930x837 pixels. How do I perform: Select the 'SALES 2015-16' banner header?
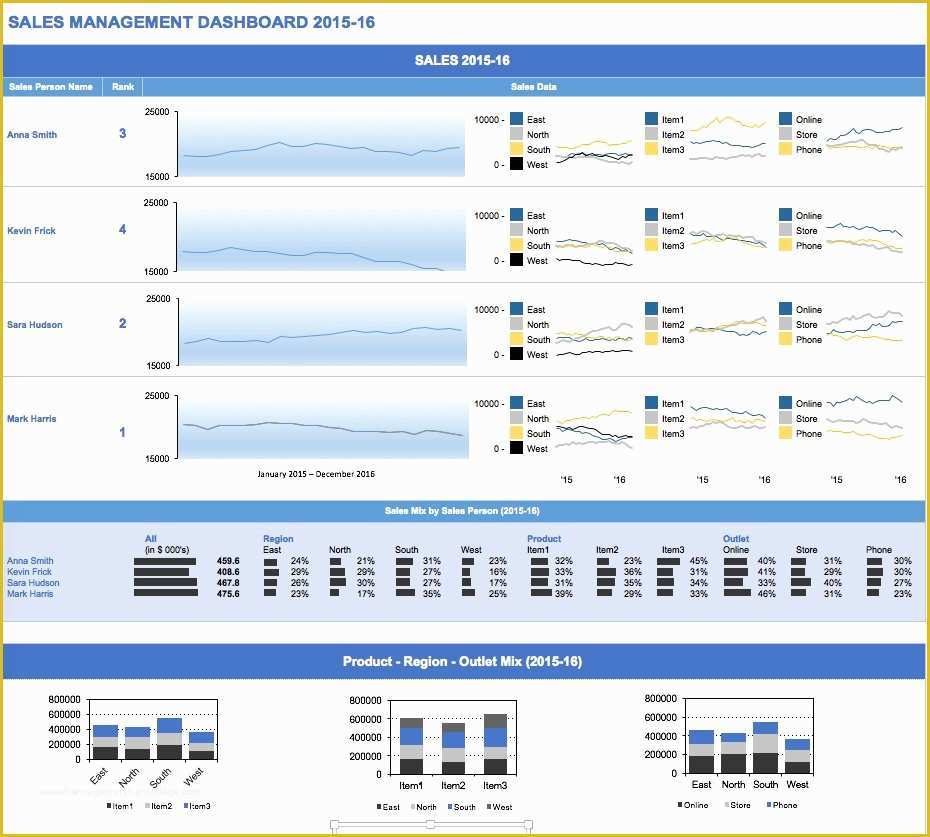click(463, 61)
